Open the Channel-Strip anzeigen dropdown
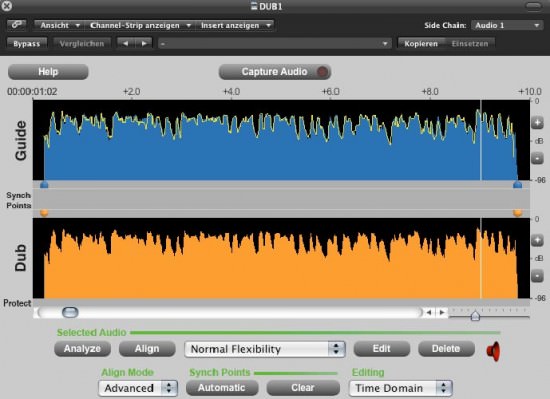Viewport: 550px width, 399px height. [140, 25]
